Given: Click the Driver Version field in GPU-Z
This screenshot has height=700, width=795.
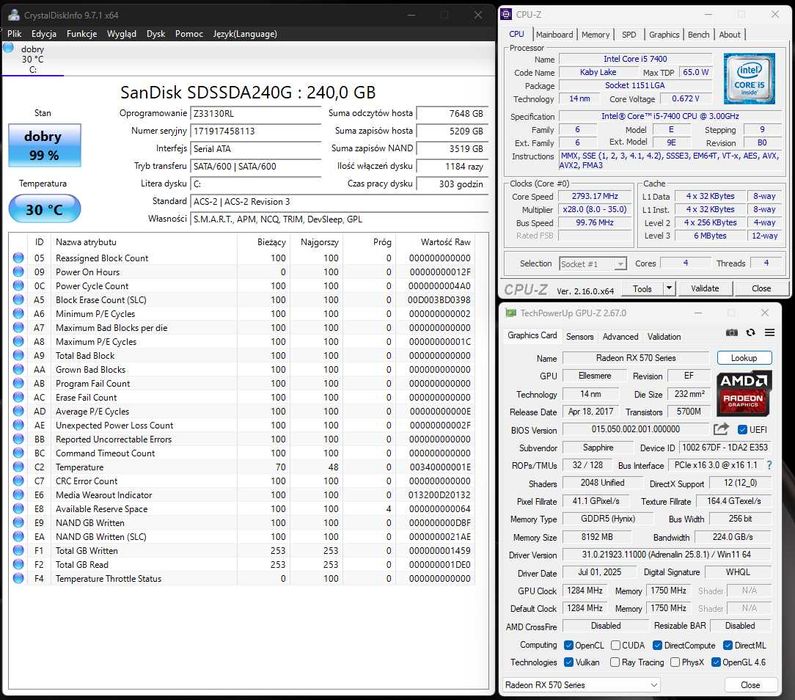Looking at the screenshot, I should pyautogui.click(x=666, y=555).
